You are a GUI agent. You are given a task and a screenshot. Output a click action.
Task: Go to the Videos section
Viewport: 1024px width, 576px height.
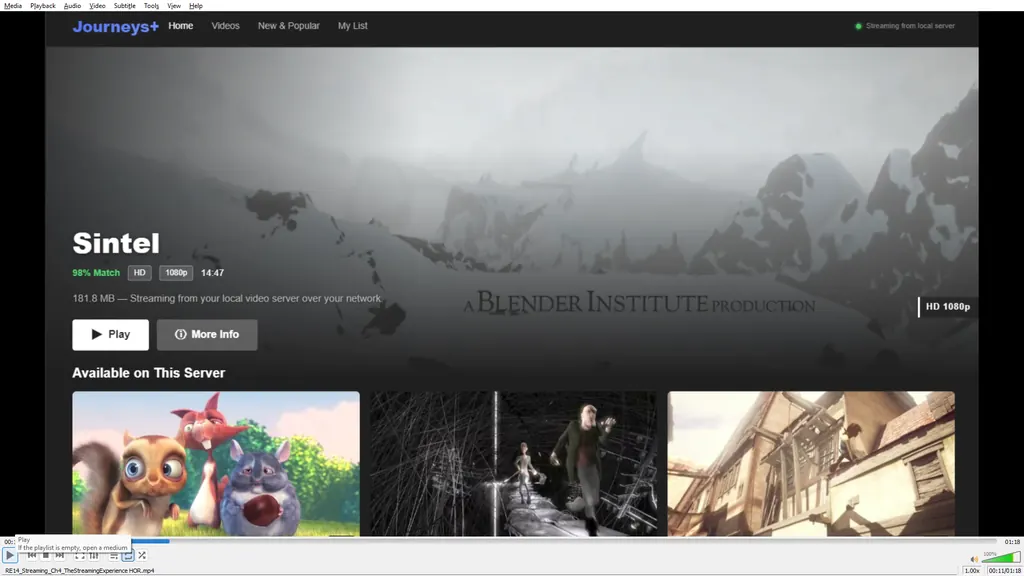pos(225,26)
